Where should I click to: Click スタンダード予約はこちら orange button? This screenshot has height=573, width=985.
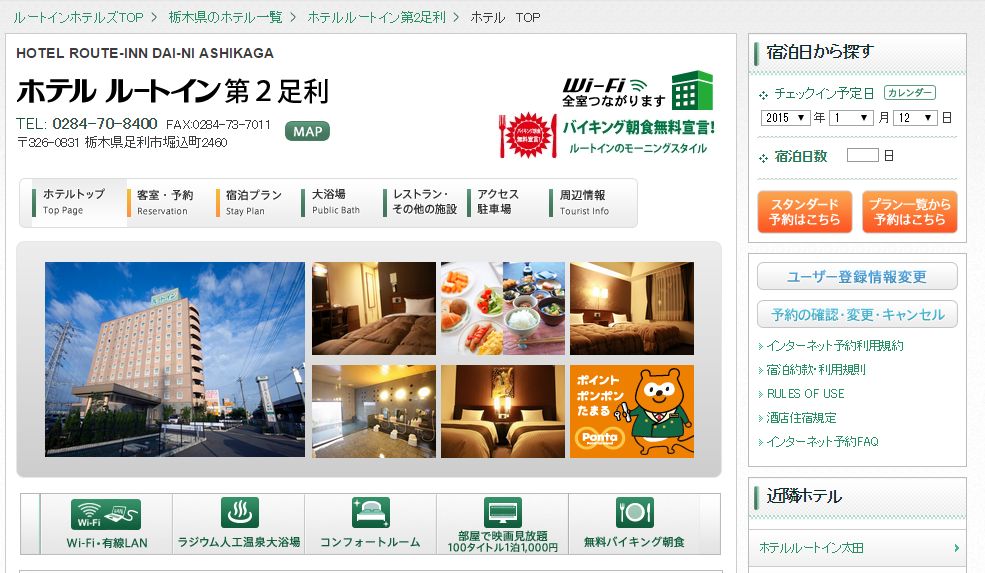(805, 212)
